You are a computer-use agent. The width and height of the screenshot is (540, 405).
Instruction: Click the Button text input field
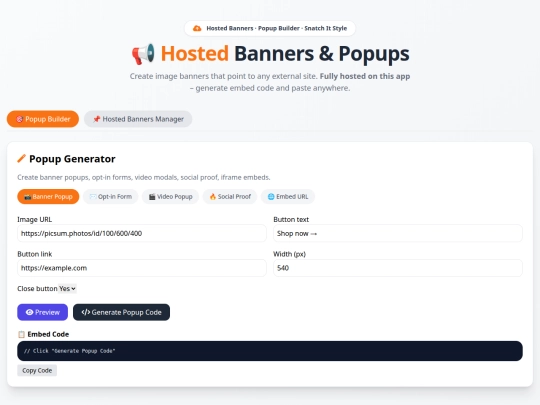tap(398, 233)
